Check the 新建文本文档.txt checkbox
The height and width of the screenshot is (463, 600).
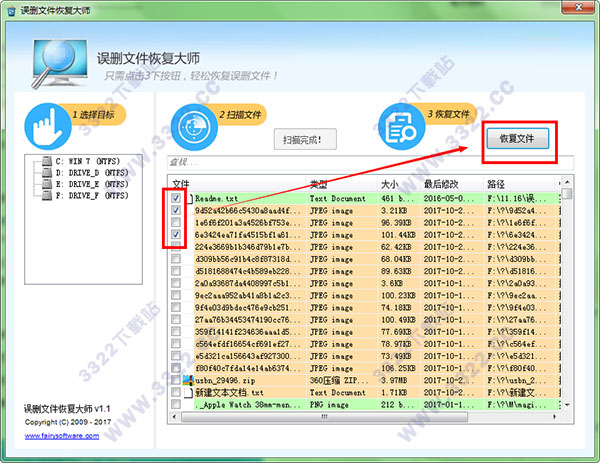click(x=176, y=392)
